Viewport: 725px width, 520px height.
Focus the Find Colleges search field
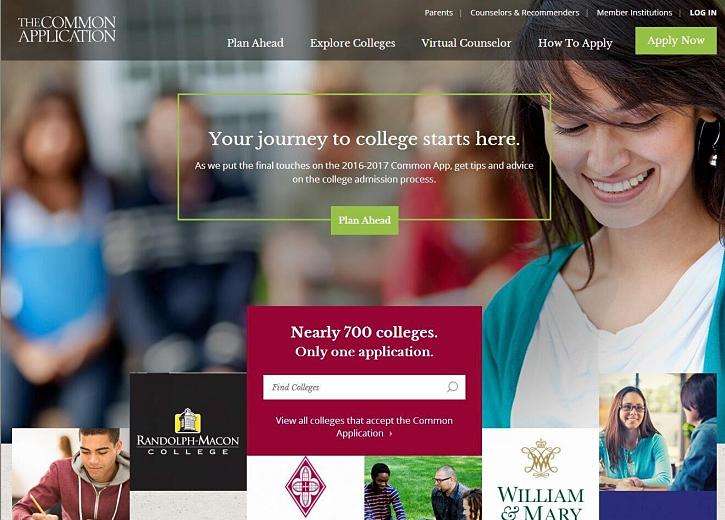(364, 387)
